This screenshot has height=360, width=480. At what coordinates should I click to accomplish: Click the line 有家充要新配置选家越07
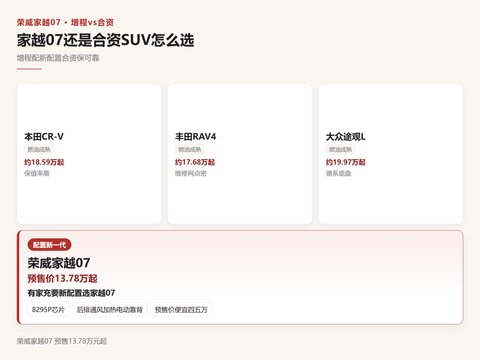click(71, 293)
